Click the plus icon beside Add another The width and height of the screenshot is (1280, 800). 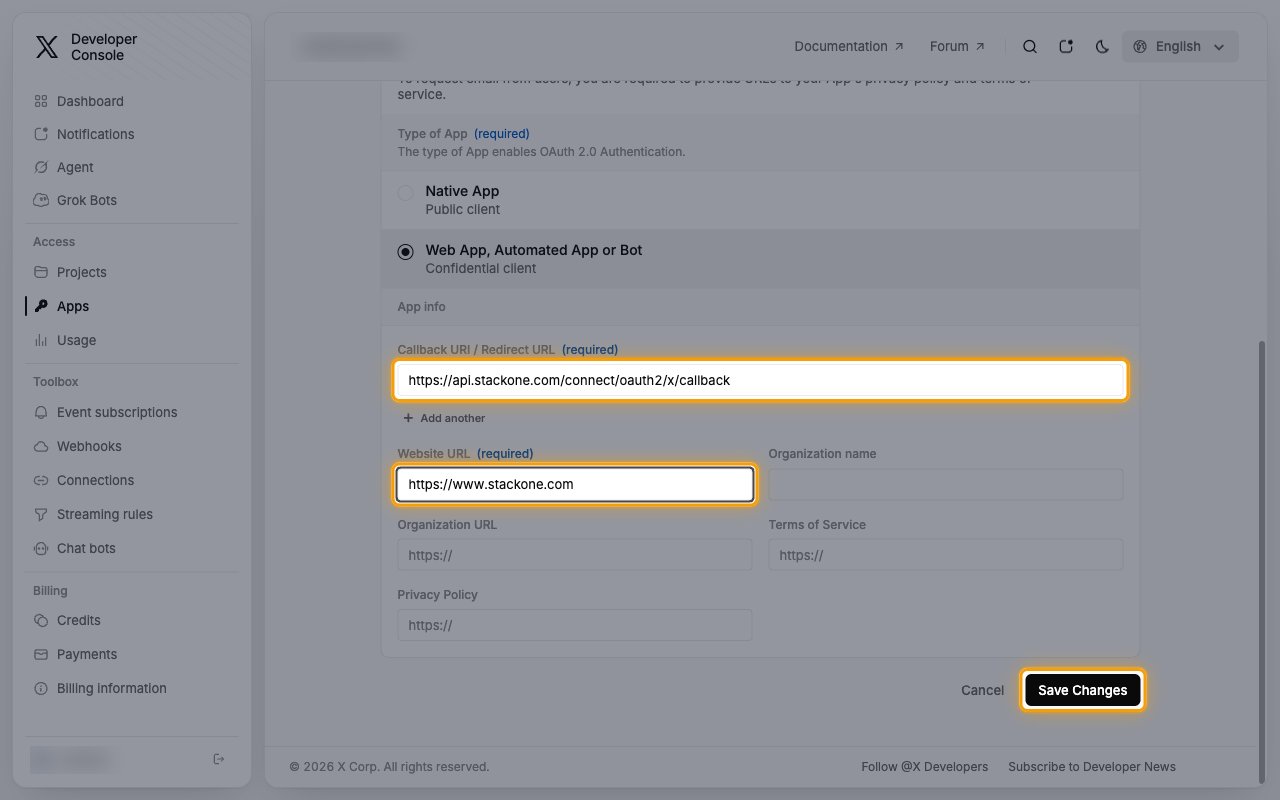(408, 418)
